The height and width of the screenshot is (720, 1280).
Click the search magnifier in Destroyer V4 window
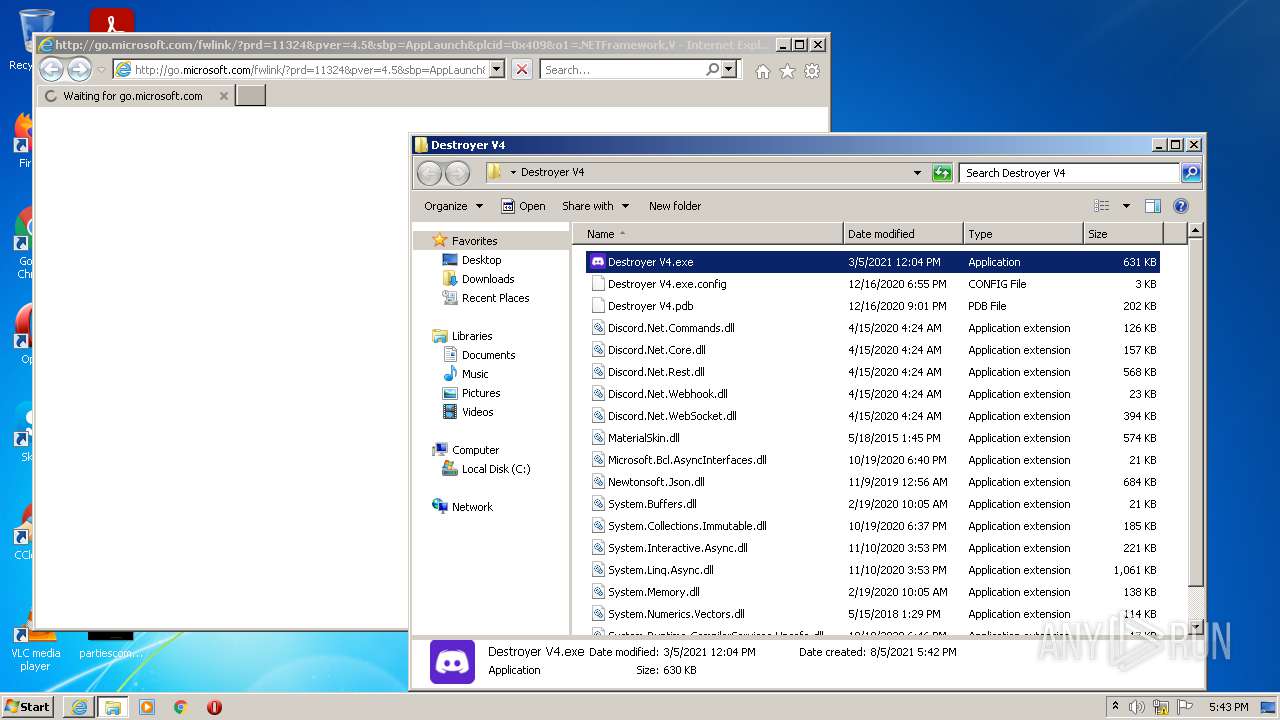tap(1190, 173)
